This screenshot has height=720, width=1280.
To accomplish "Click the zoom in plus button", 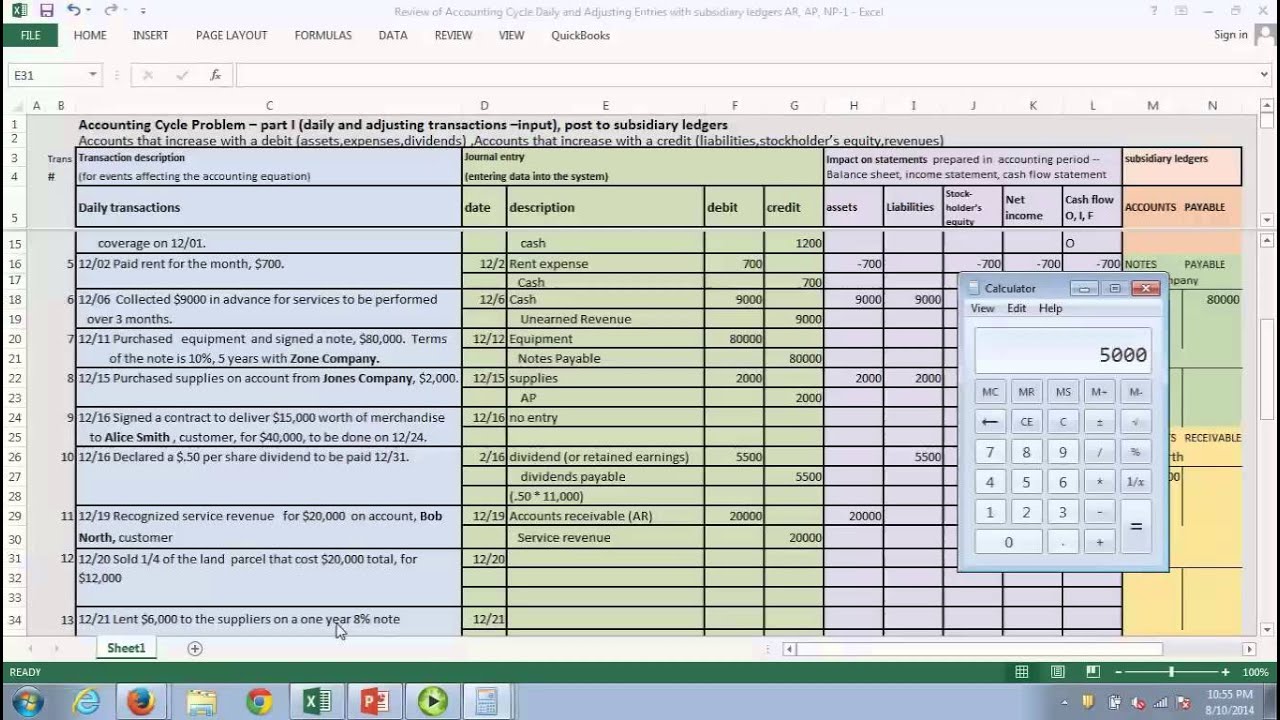I will point(1225,672).
